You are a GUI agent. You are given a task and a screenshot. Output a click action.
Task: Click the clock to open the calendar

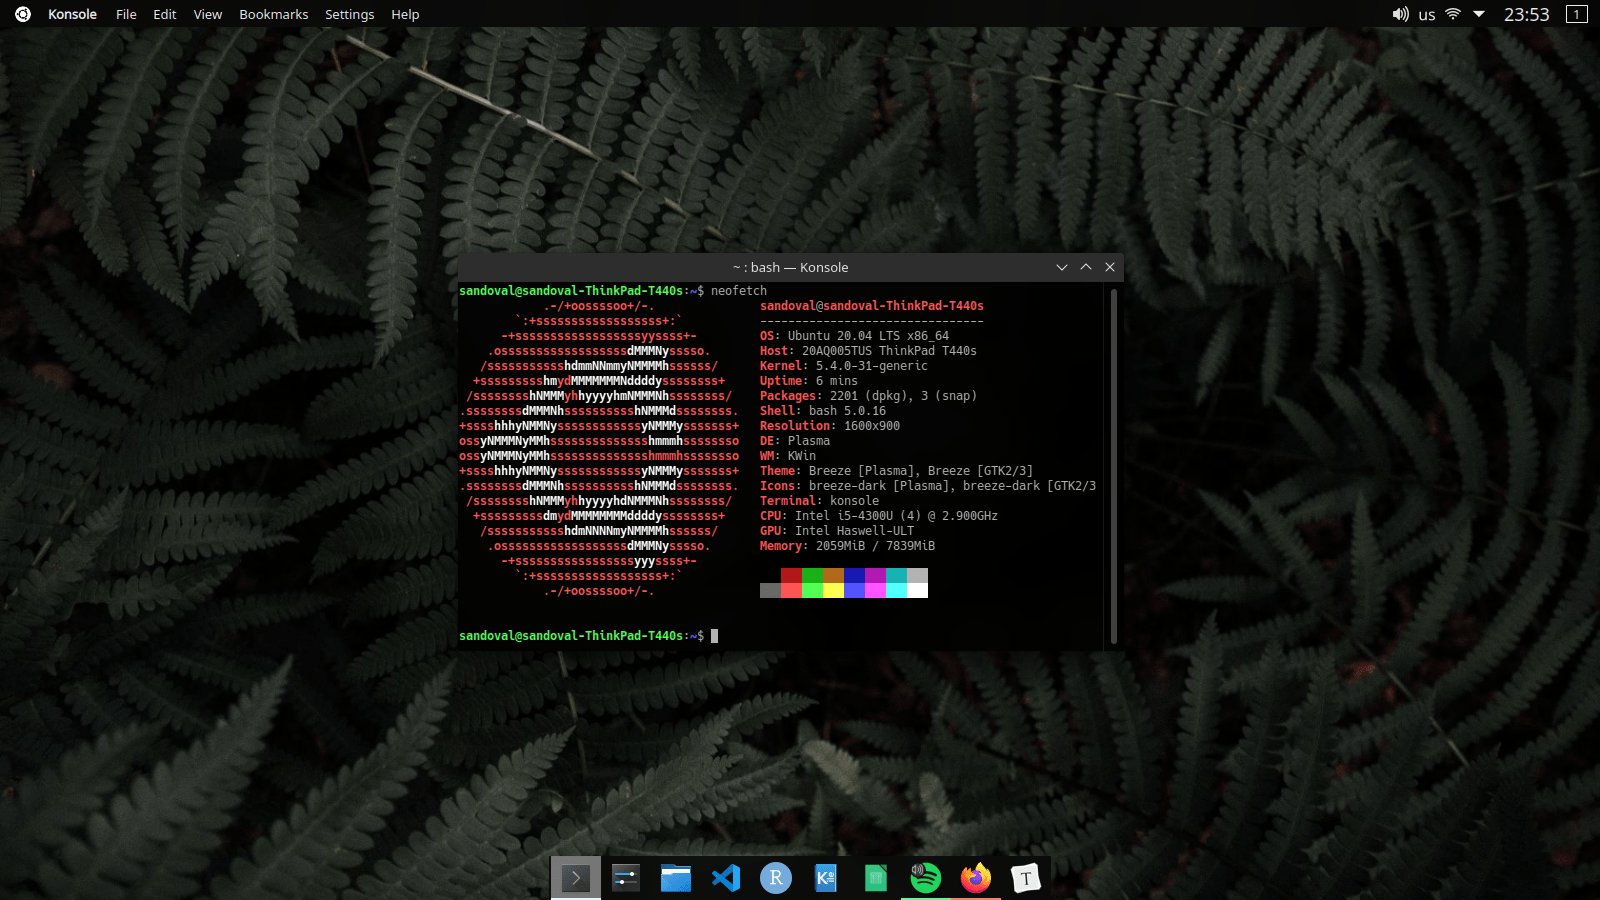tap(1526, 14)
